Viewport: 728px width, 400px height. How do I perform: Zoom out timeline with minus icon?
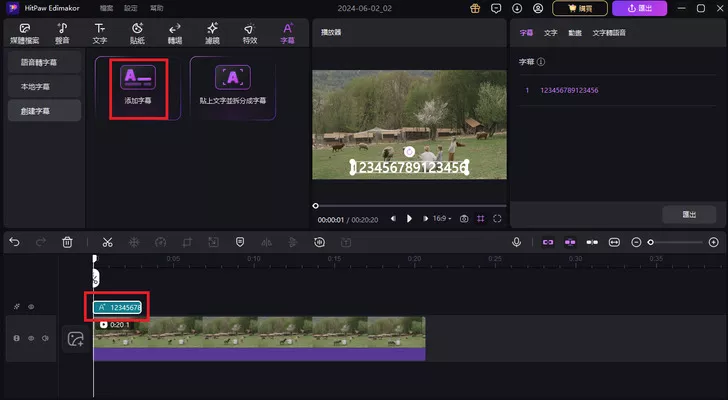pyautogui.click(x=636, y=242)
